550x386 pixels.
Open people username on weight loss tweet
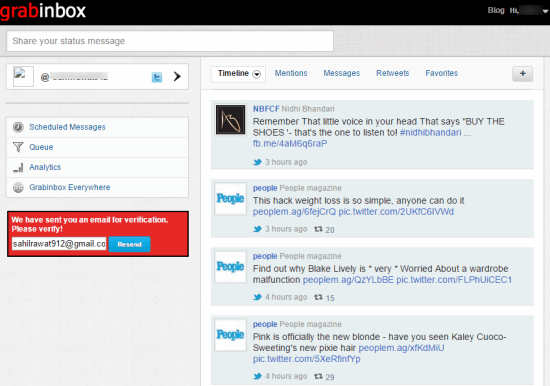(265, 188)
